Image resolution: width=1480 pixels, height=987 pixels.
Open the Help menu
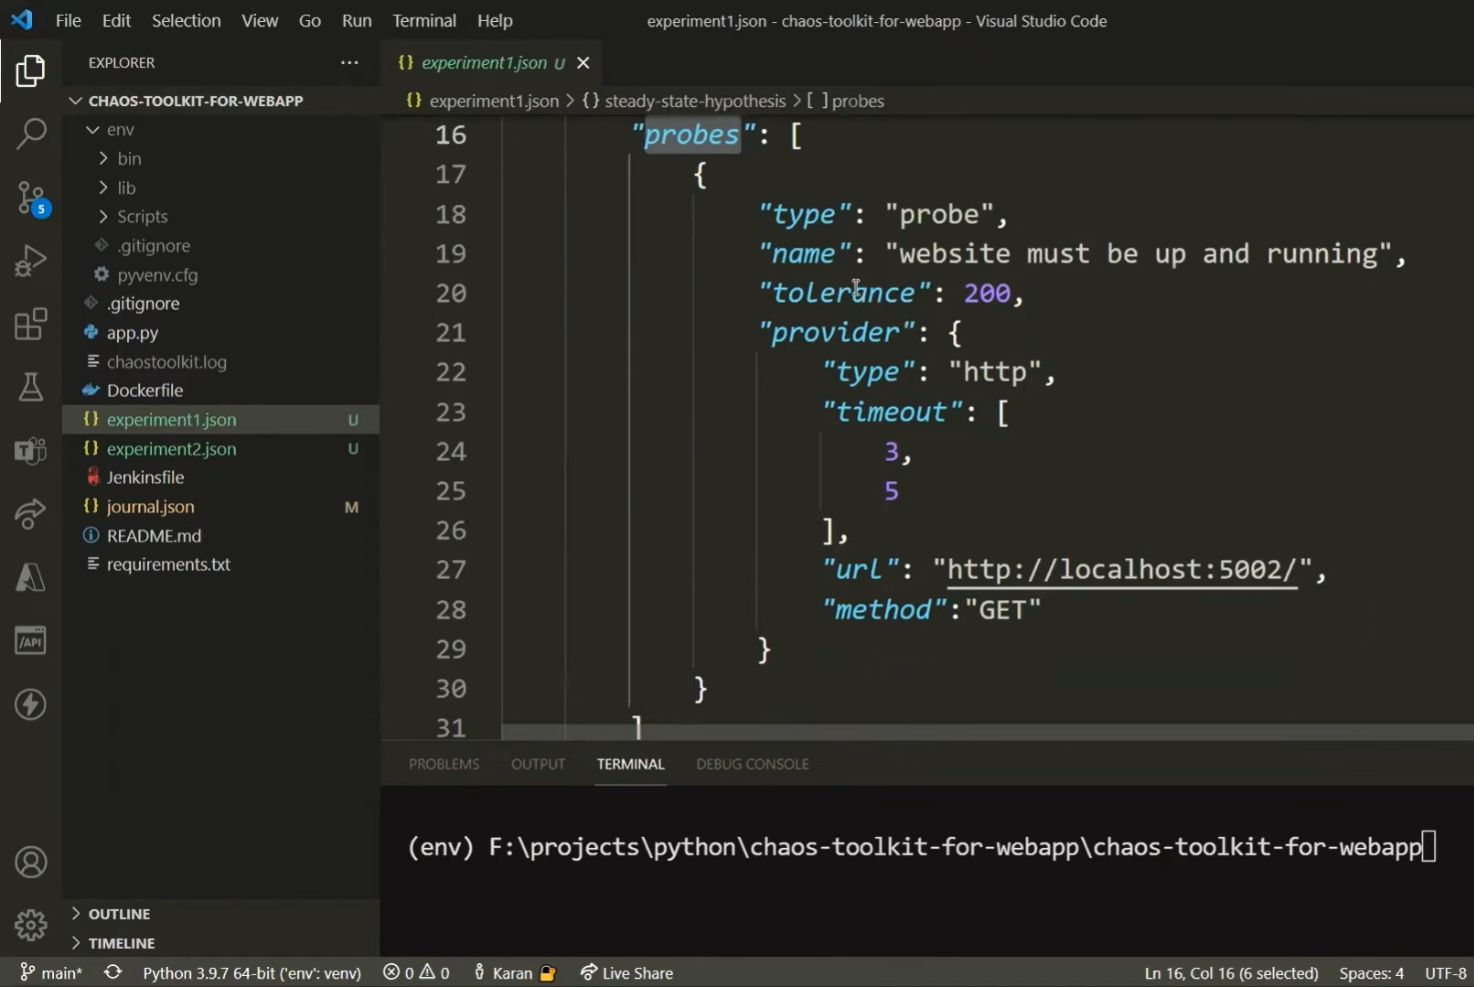pyautogui.click(x=495, y=20)
